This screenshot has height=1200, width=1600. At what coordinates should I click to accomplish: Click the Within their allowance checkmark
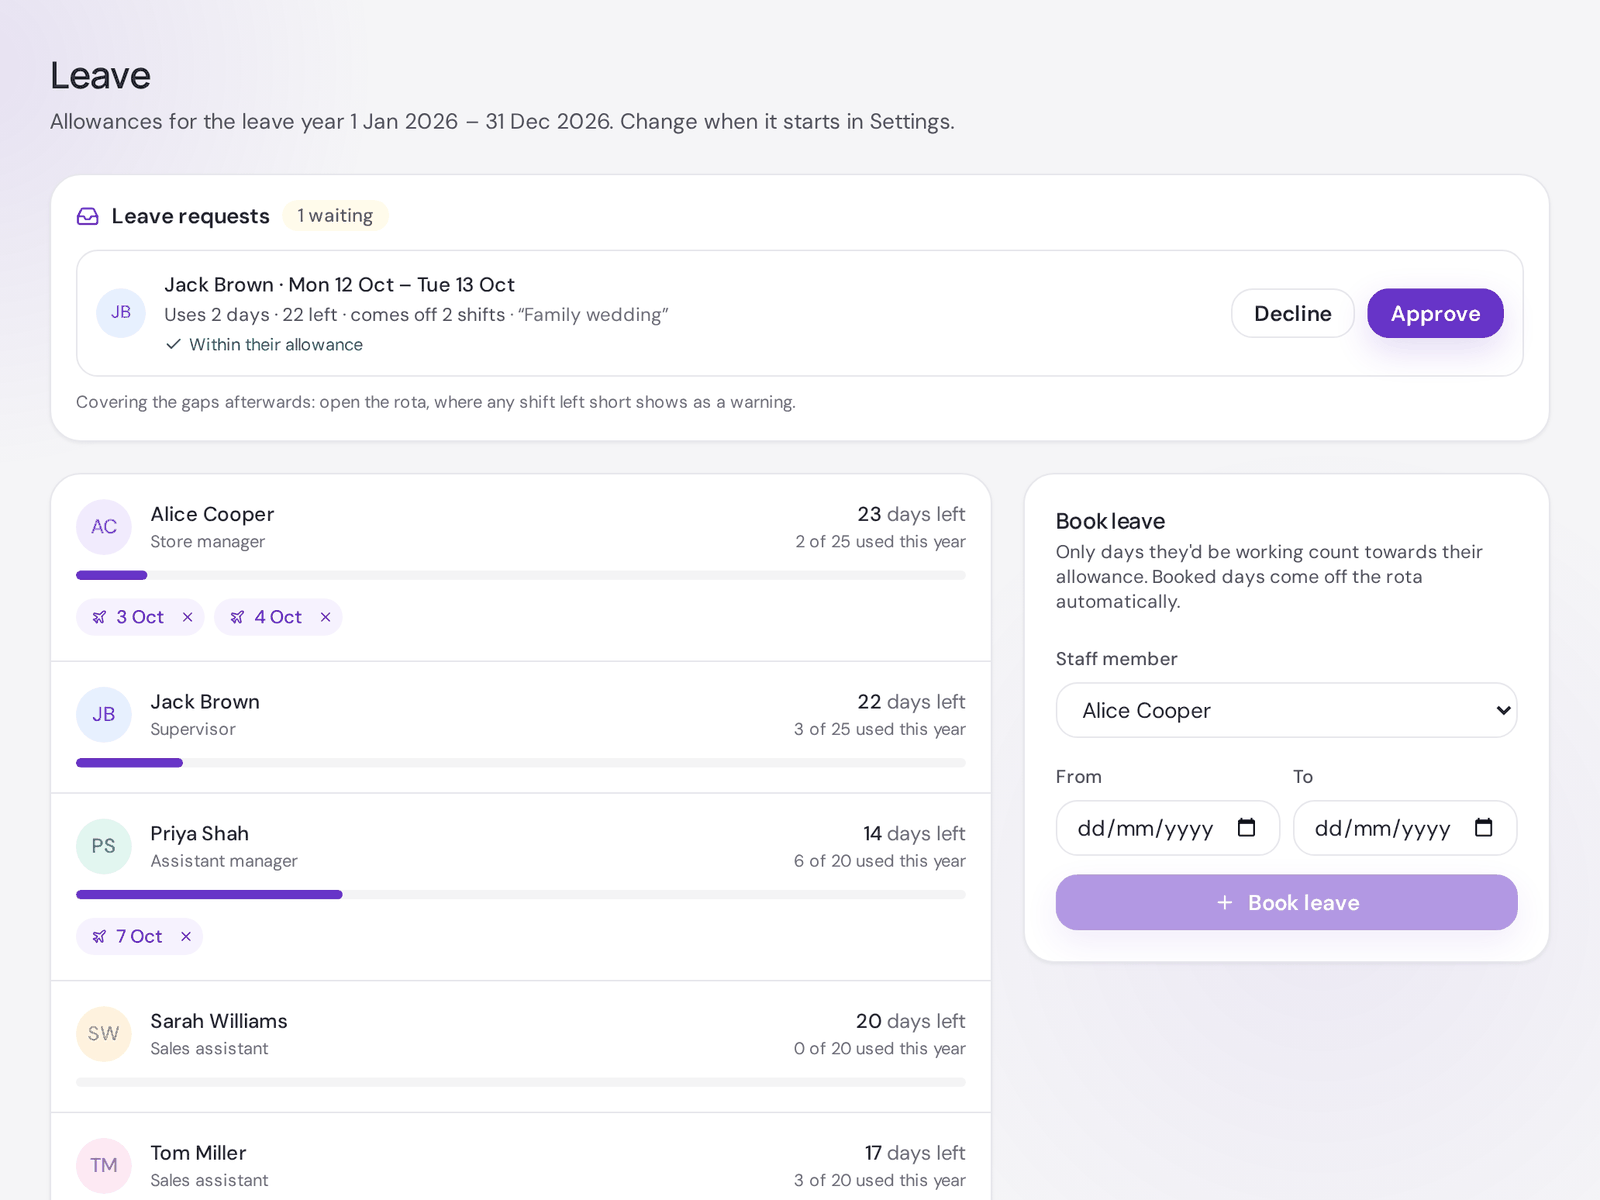click(173, 344)
